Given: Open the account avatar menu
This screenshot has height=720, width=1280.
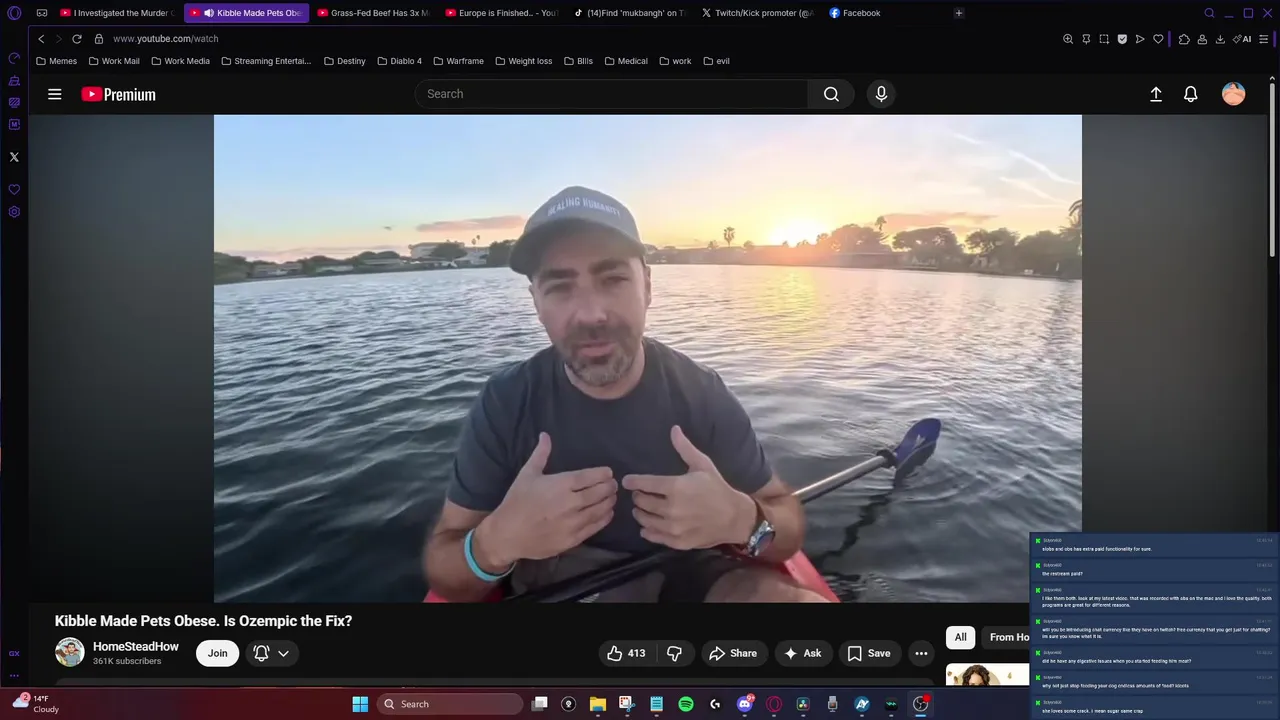Looking at the screenshot, I should [x=1234, y=94].
